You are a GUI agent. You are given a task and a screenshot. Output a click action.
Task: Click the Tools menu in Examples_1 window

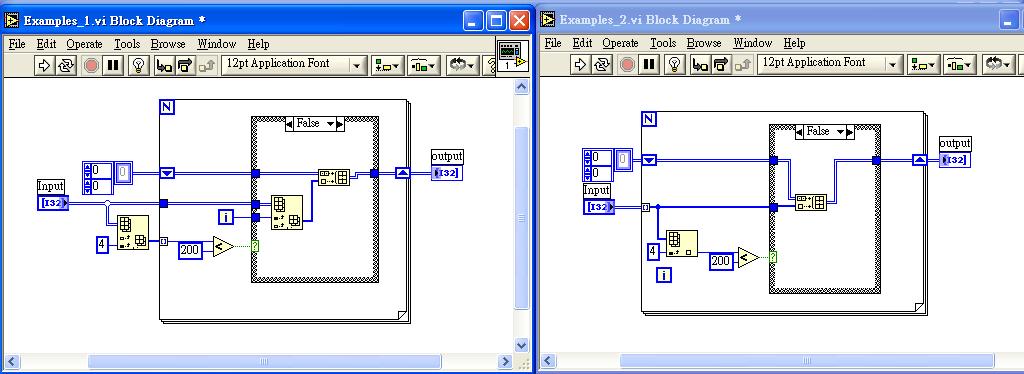pyautogui.click(x=127, y=44)
